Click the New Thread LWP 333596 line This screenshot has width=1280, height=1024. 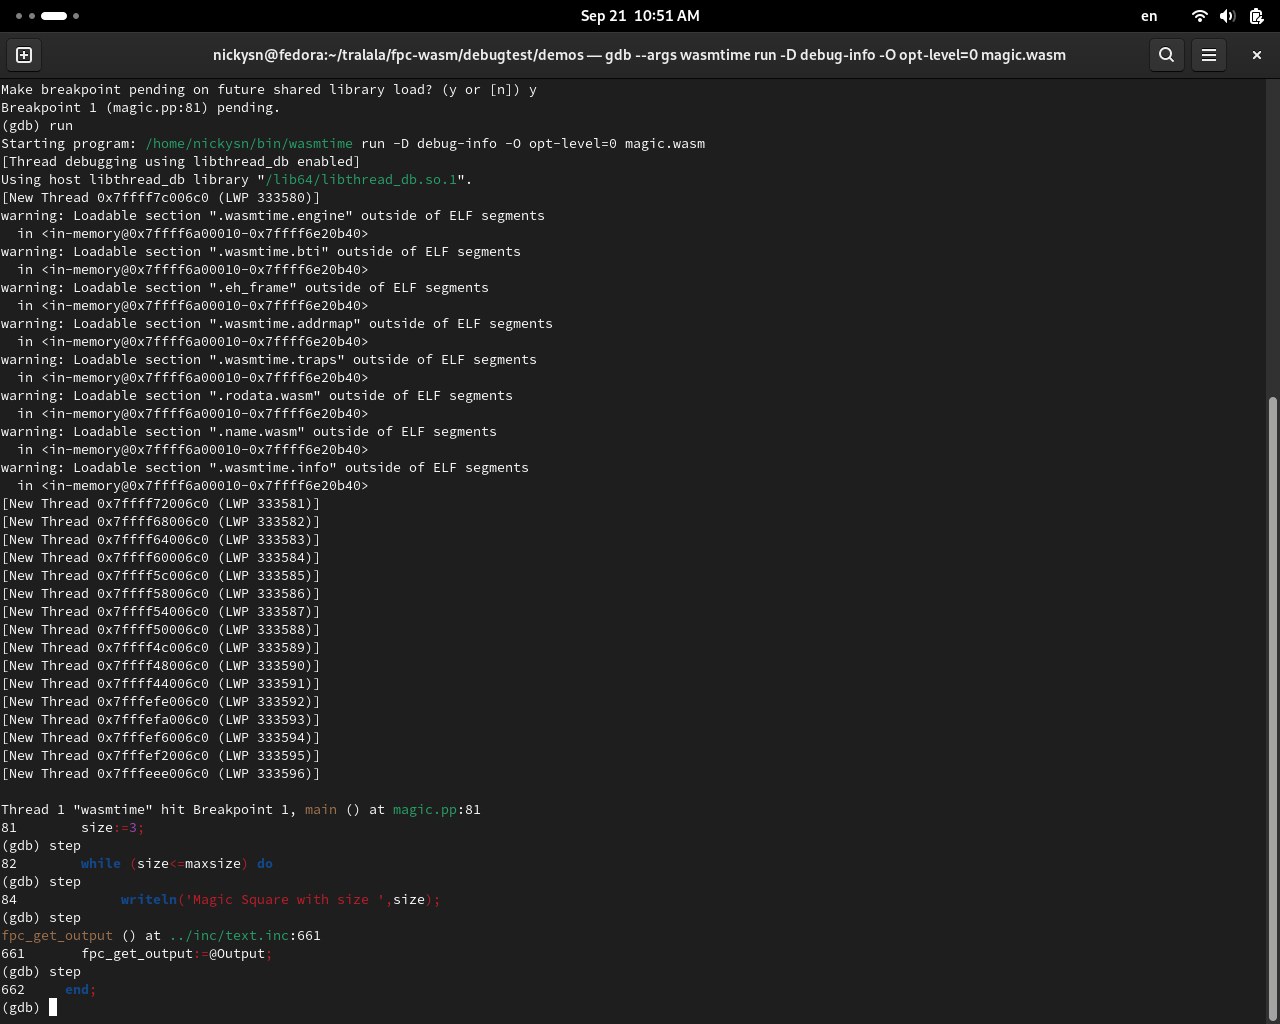(161, 773)
